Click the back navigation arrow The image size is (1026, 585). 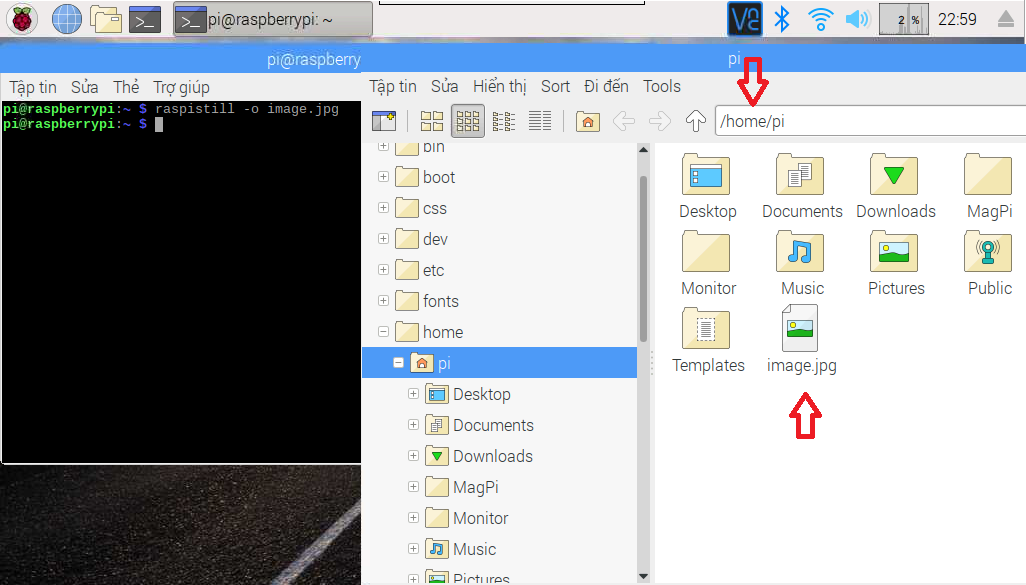click(624, 121)
